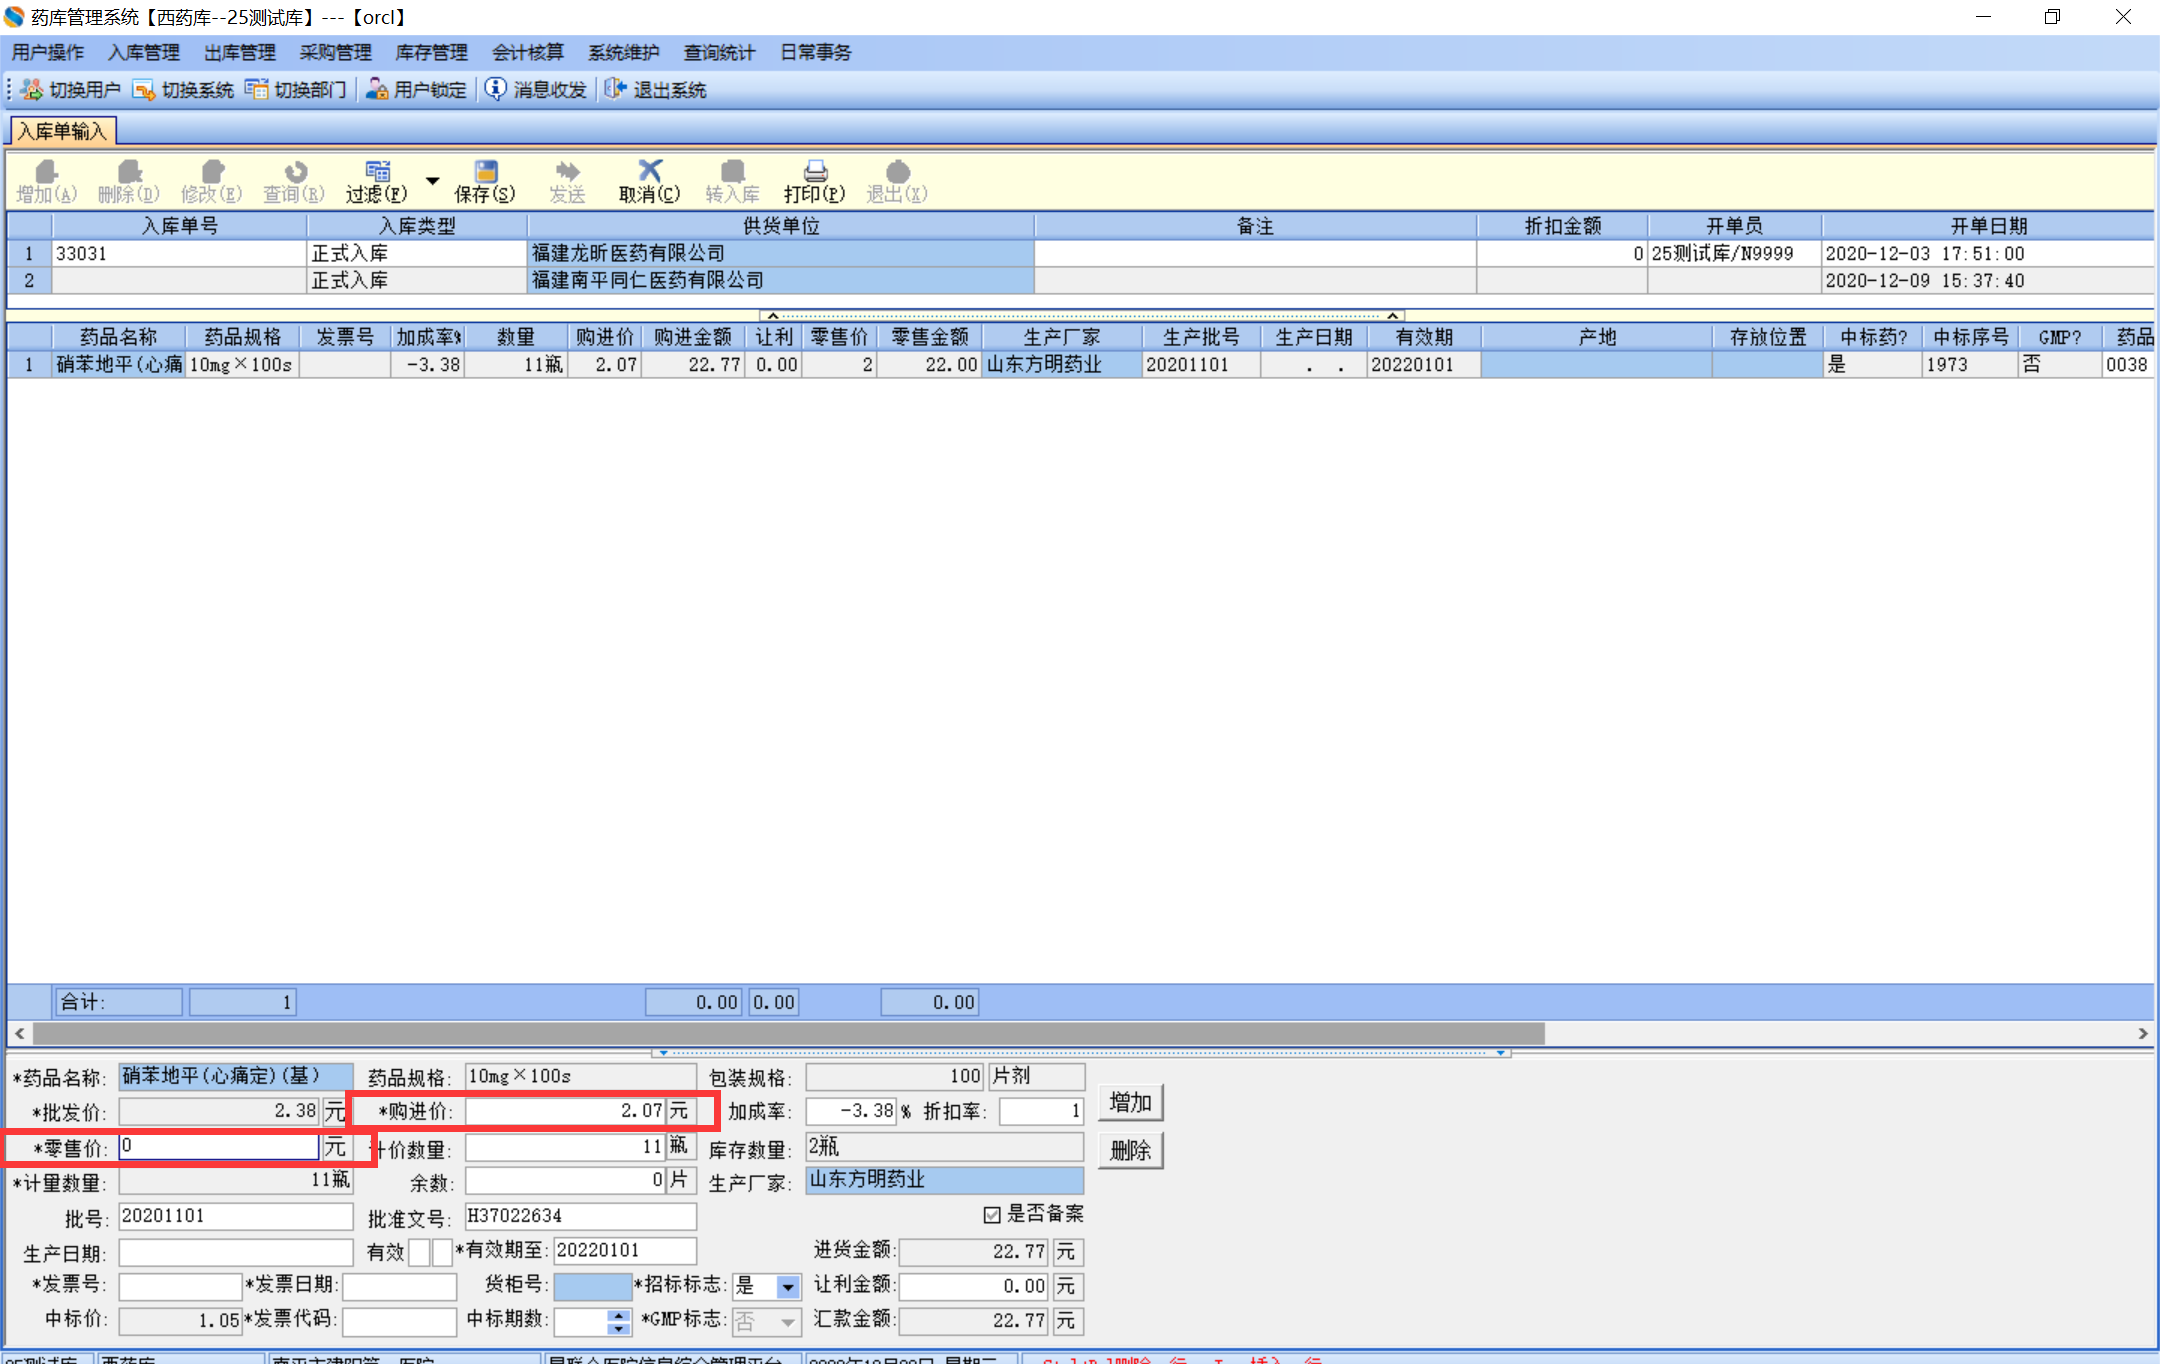The width and height of the screenshot is (2160, 1364).
Task: Click the horizontal scrollbar right arrow
Action: pyautogui.click(x=2143, y=1033)
